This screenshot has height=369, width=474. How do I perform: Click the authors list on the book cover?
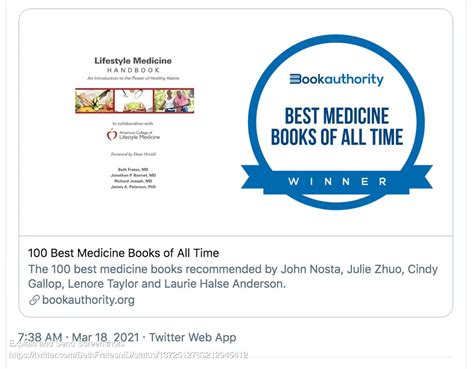point(133,178)
